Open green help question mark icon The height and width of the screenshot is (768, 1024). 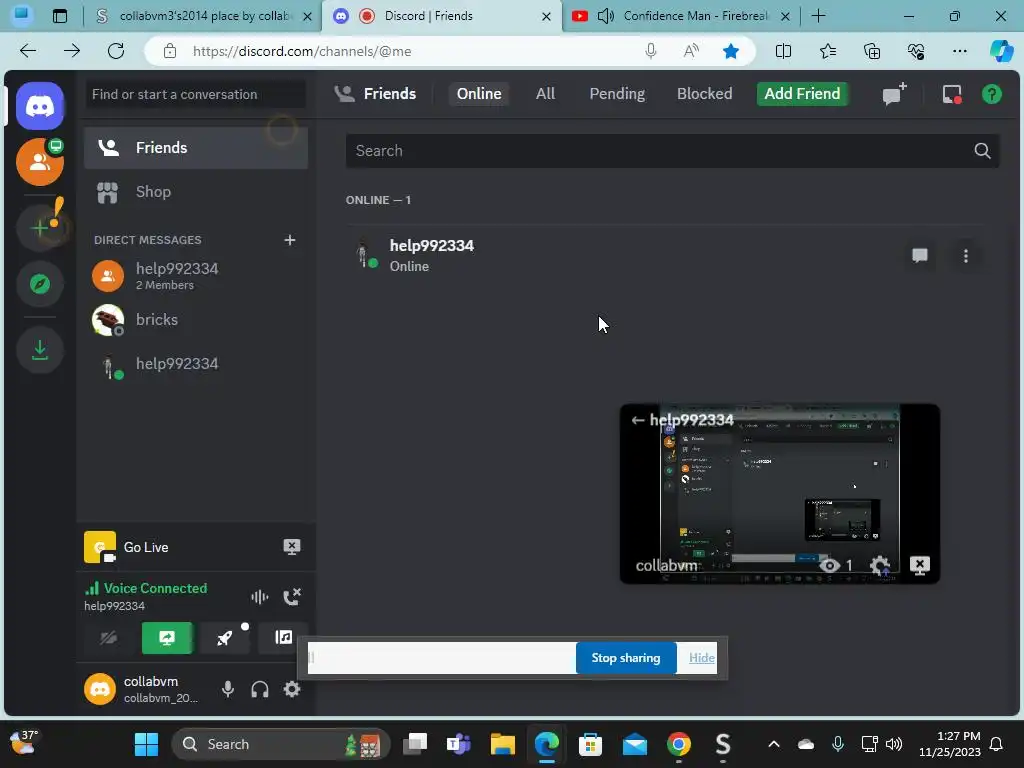click(x=992, y=94)
